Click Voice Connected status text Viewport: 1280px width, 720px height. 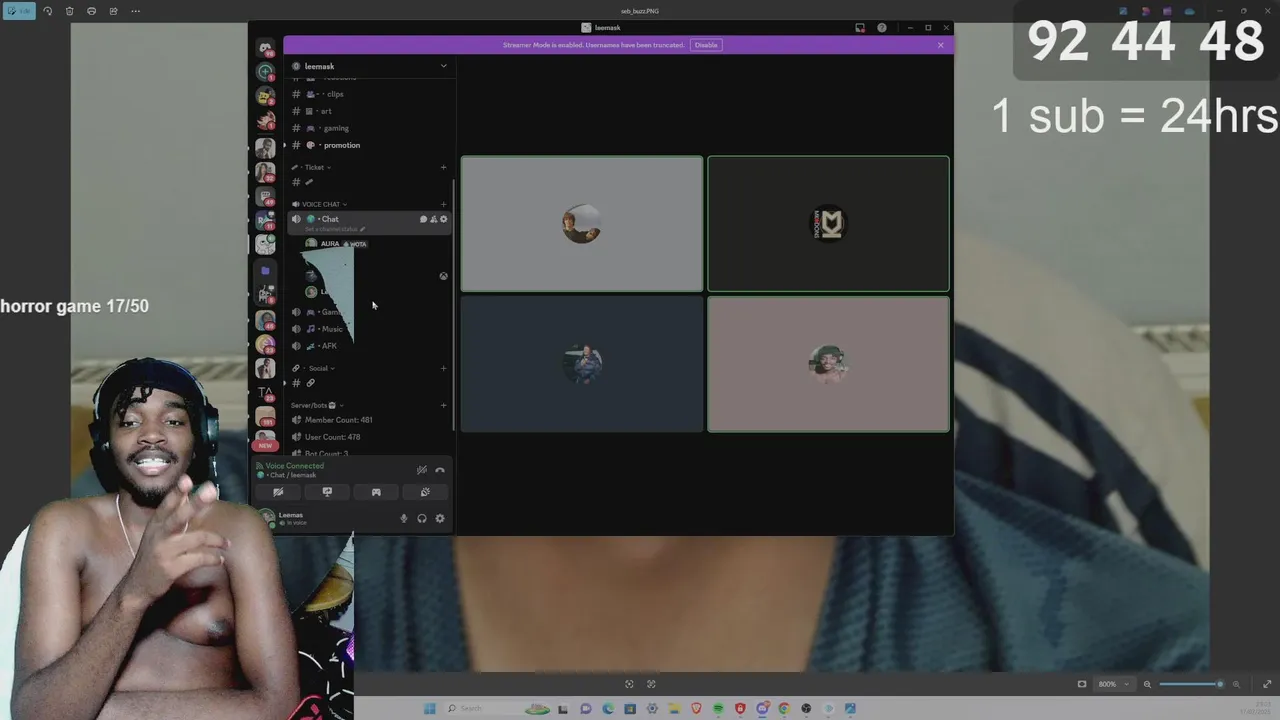point(294,466)
